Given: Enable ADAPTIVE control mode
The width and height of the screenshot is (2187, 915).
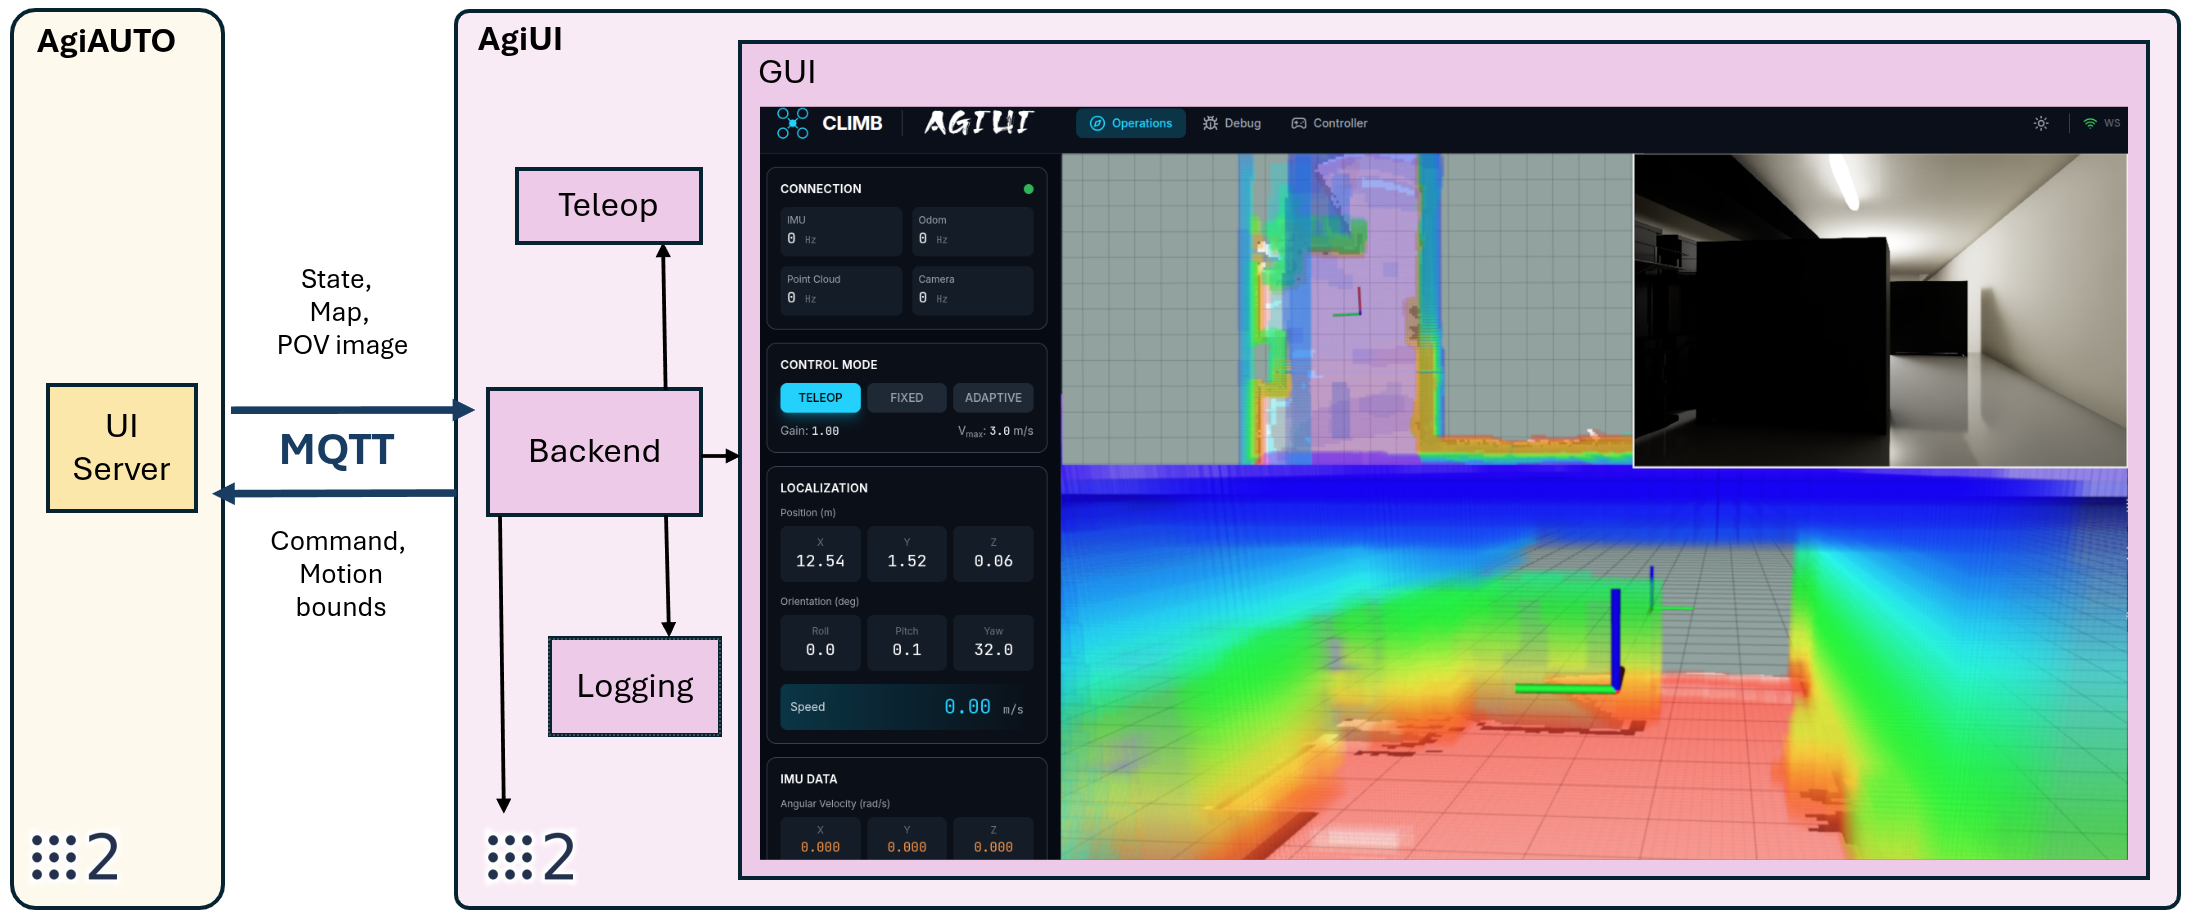Looking at the screenshot, I should pyautogui.click(x=993, y=397).
